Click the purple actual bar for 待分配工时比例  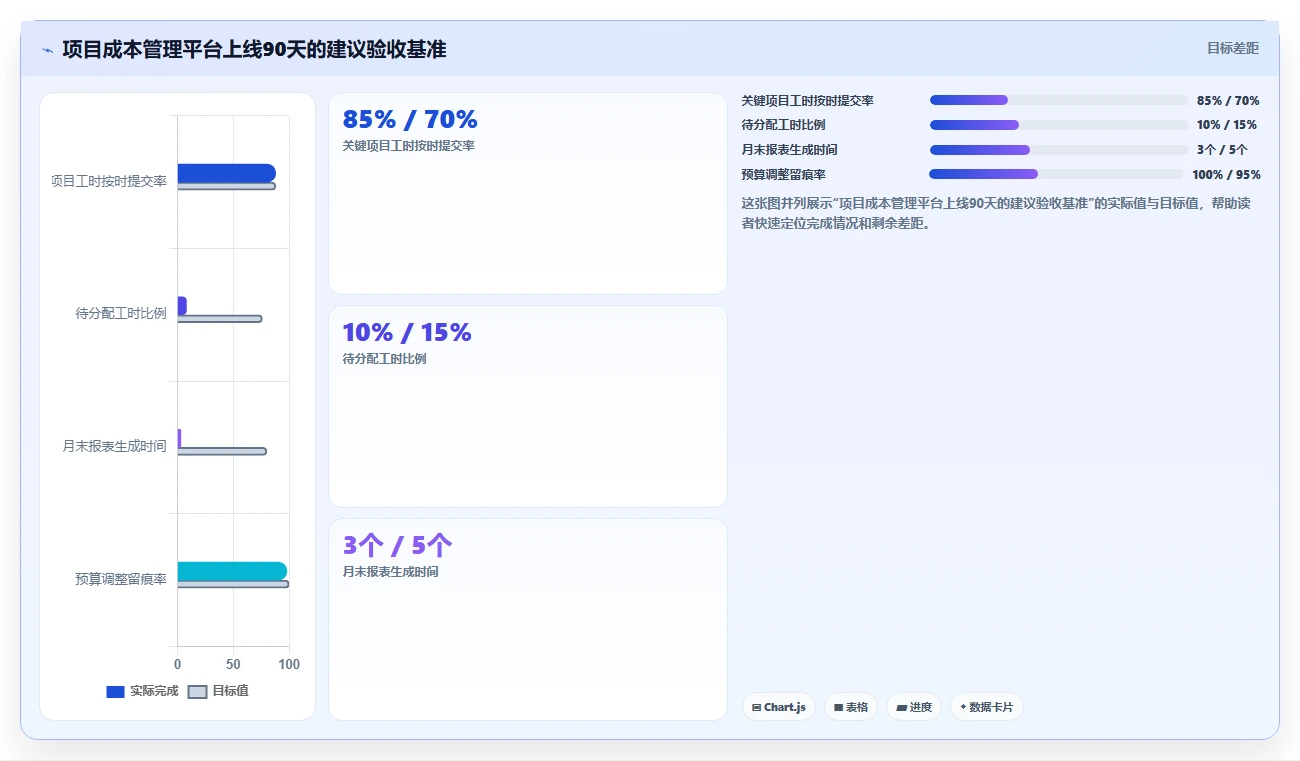click(x=182, y=305)
